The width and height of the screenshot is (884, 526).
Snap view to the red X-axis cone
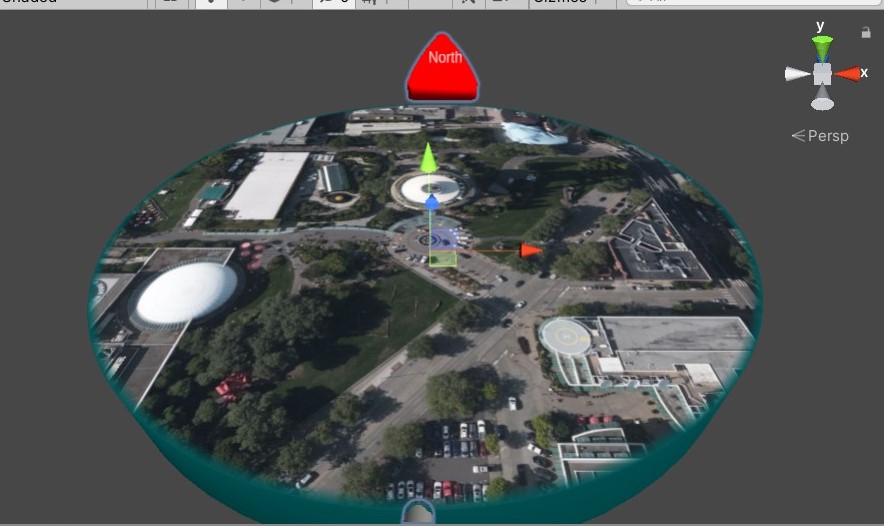point(847,74)
